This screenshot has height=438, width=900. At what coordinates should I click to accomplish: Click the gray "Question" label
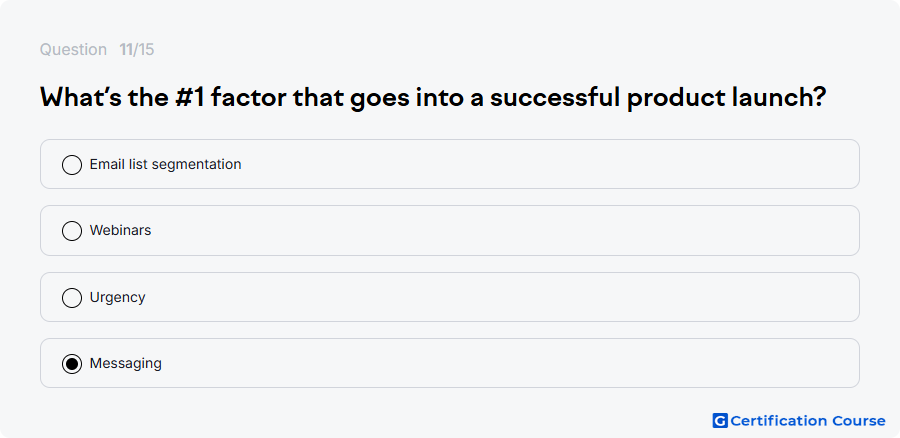click(73, 49)
